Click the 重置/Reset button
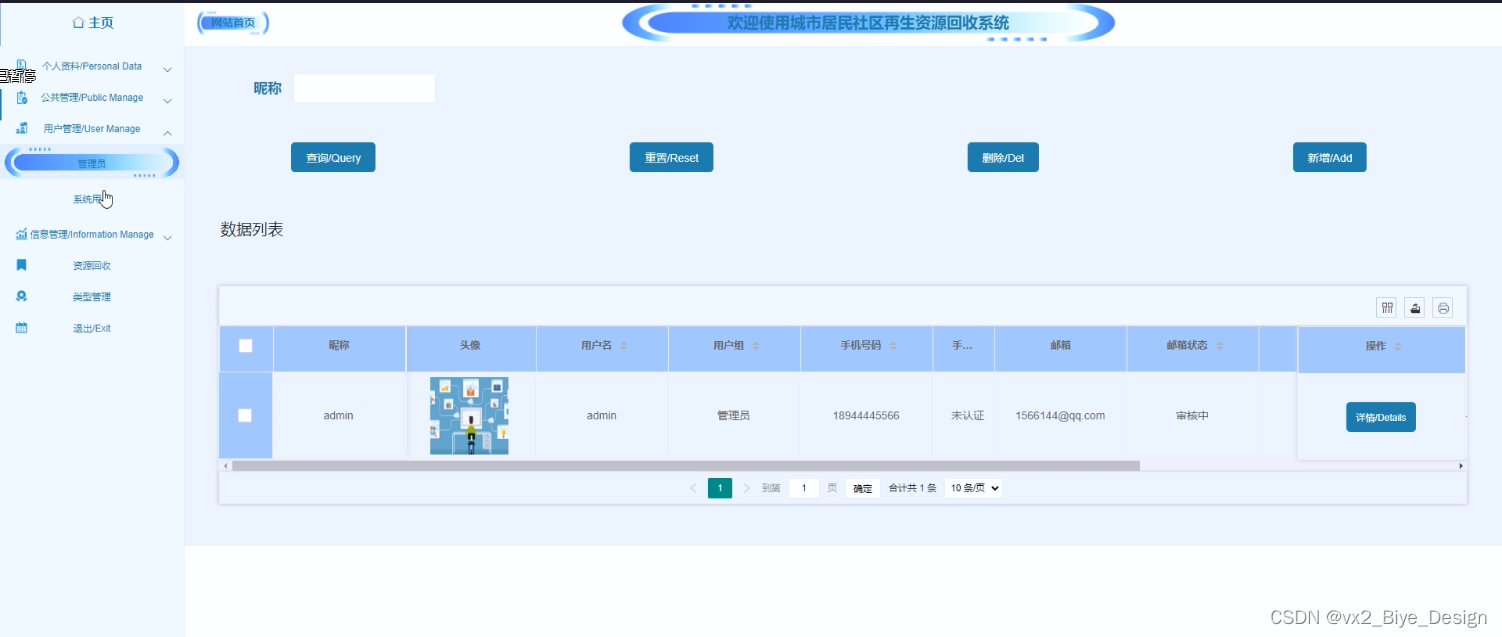The image size is (1502, 637). [x=671, y=158]
